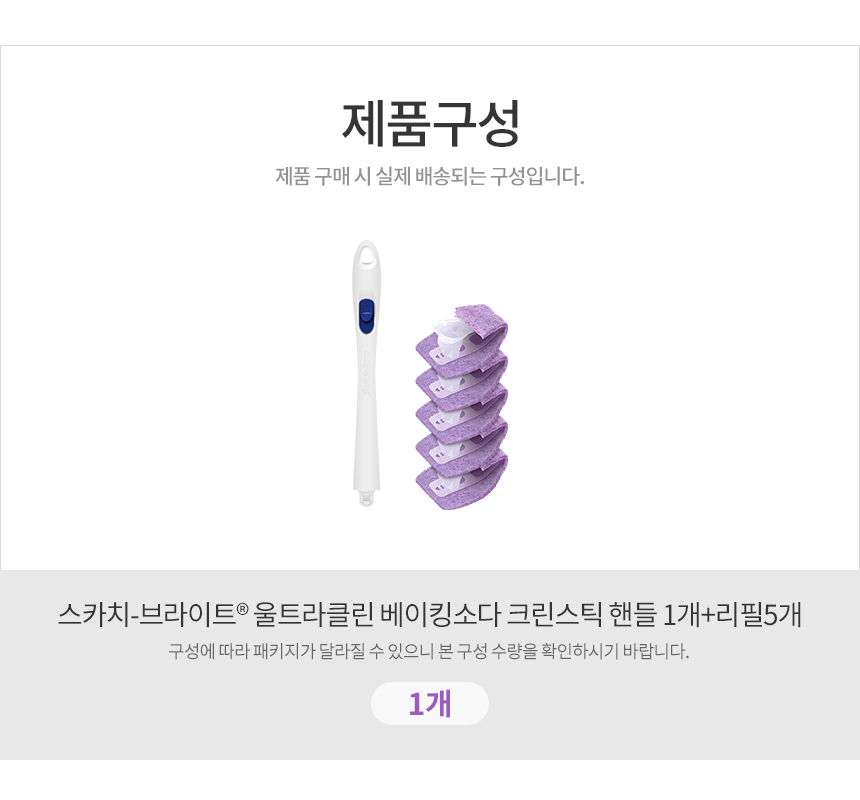Click the subtitle 제품 구매 시 실제 배송되는 구성입니다

tap(430, 177)
